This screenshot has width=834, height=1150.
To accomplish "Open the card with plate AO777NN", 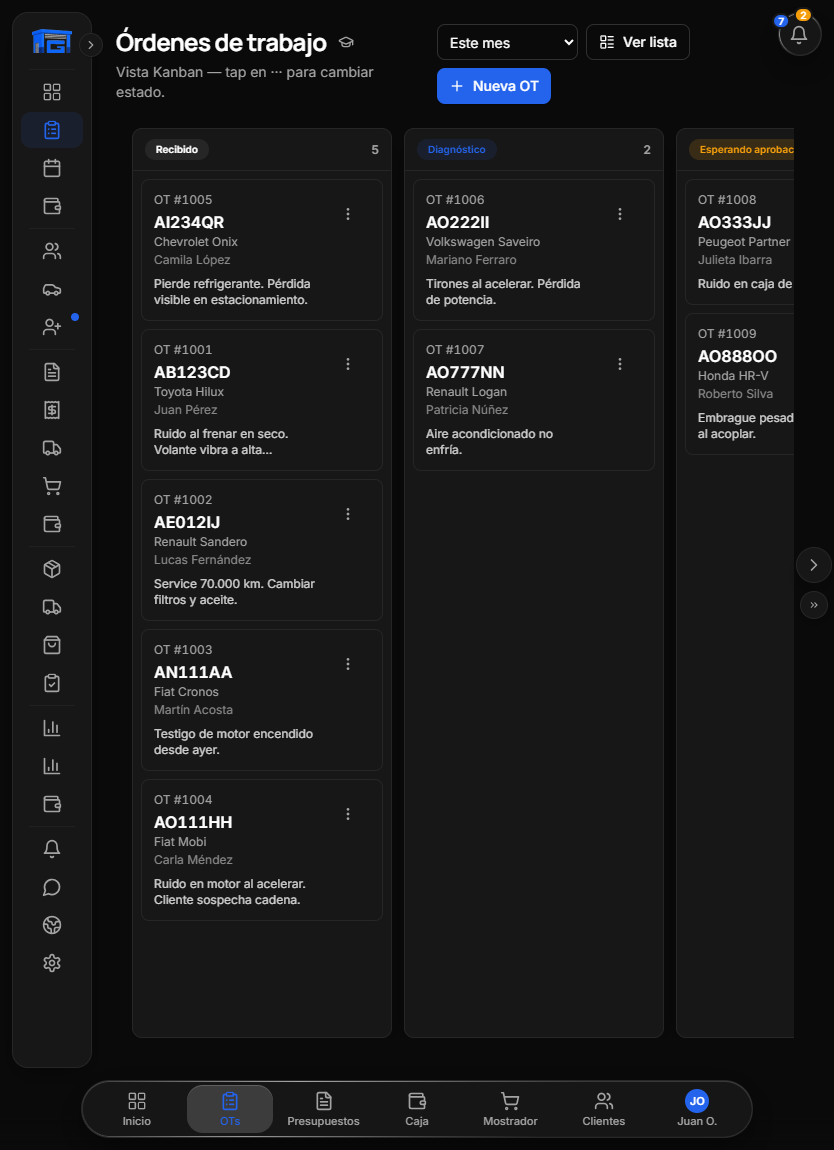I will 534,400.
